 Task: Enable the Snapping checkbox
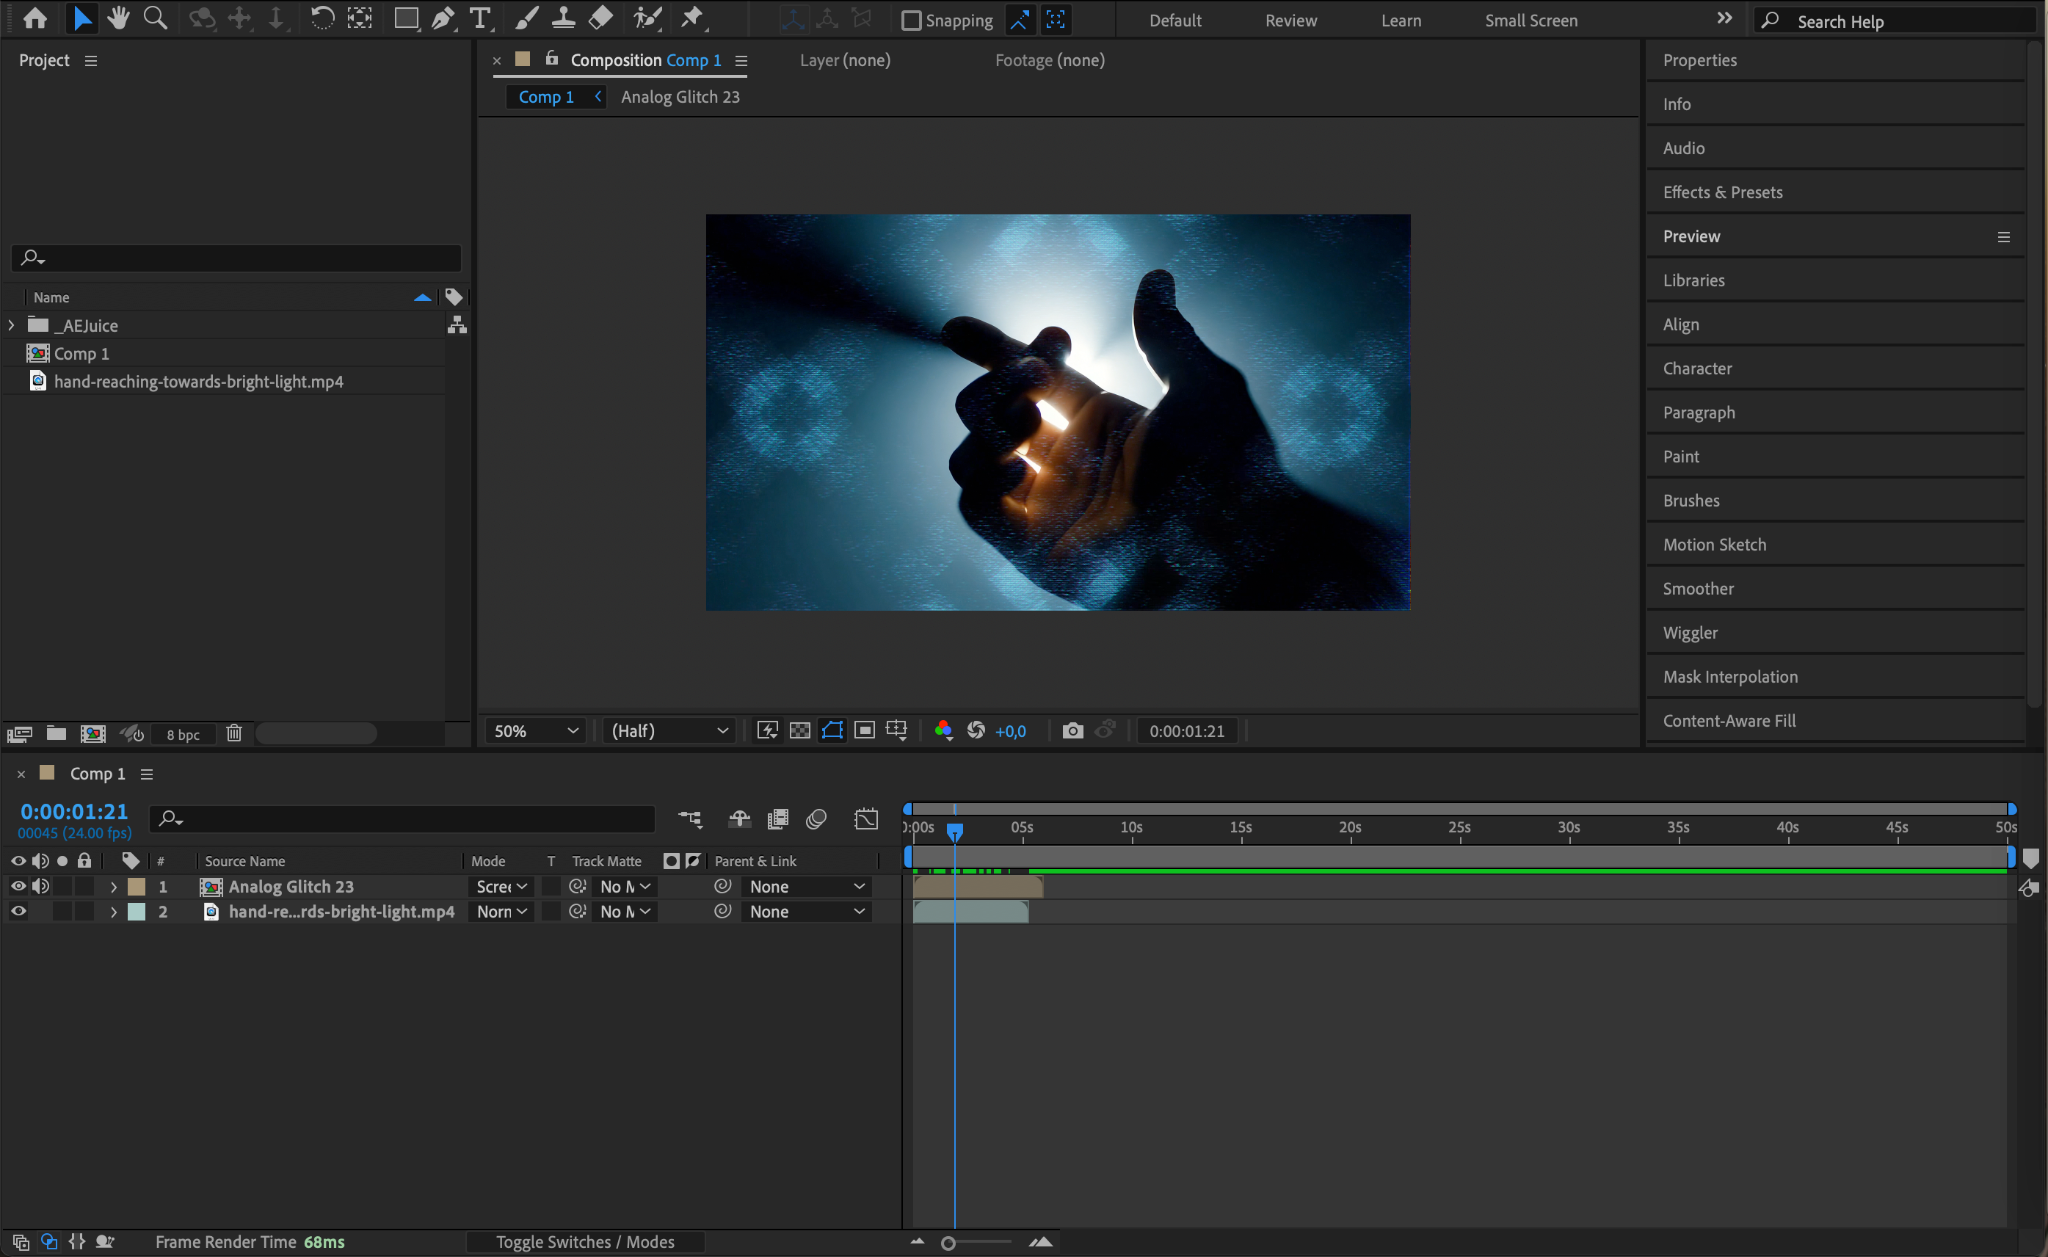(911, 20)
